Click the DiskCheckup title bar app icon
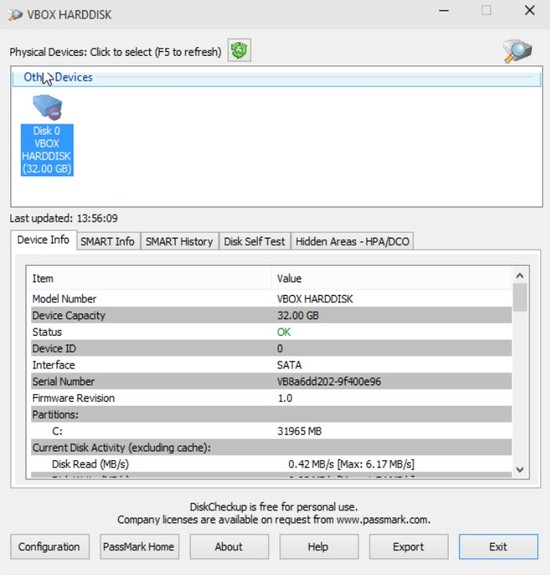 tap(15, 15)
